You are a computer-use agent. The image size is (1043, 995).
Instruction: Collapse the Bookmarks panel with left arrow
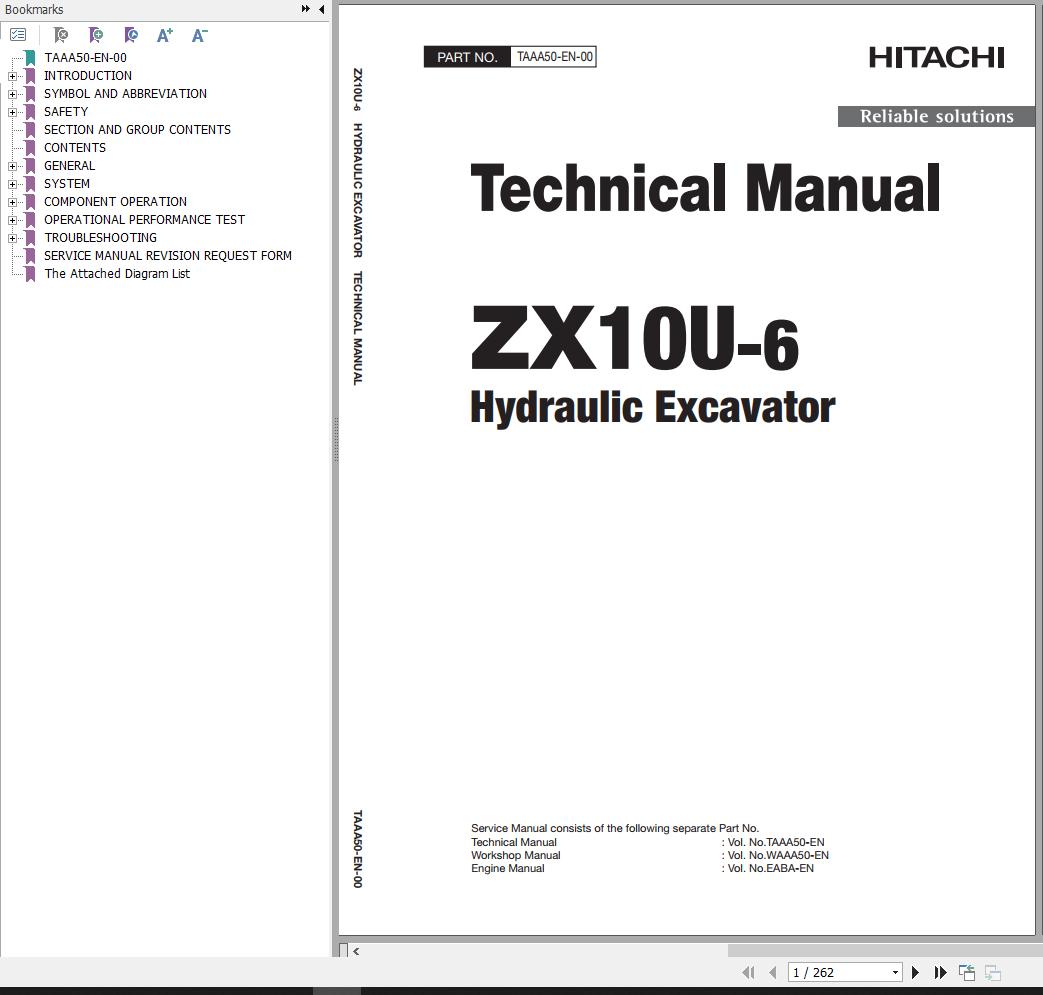[x=322, y=9]
